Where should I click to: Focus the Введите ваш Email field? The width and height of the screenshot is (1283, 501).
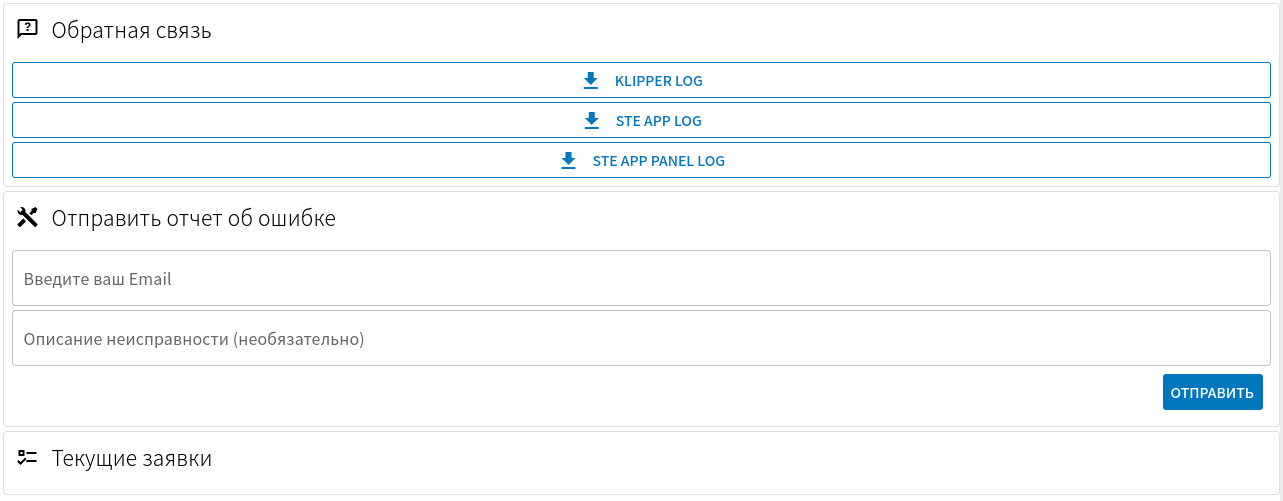641,278
